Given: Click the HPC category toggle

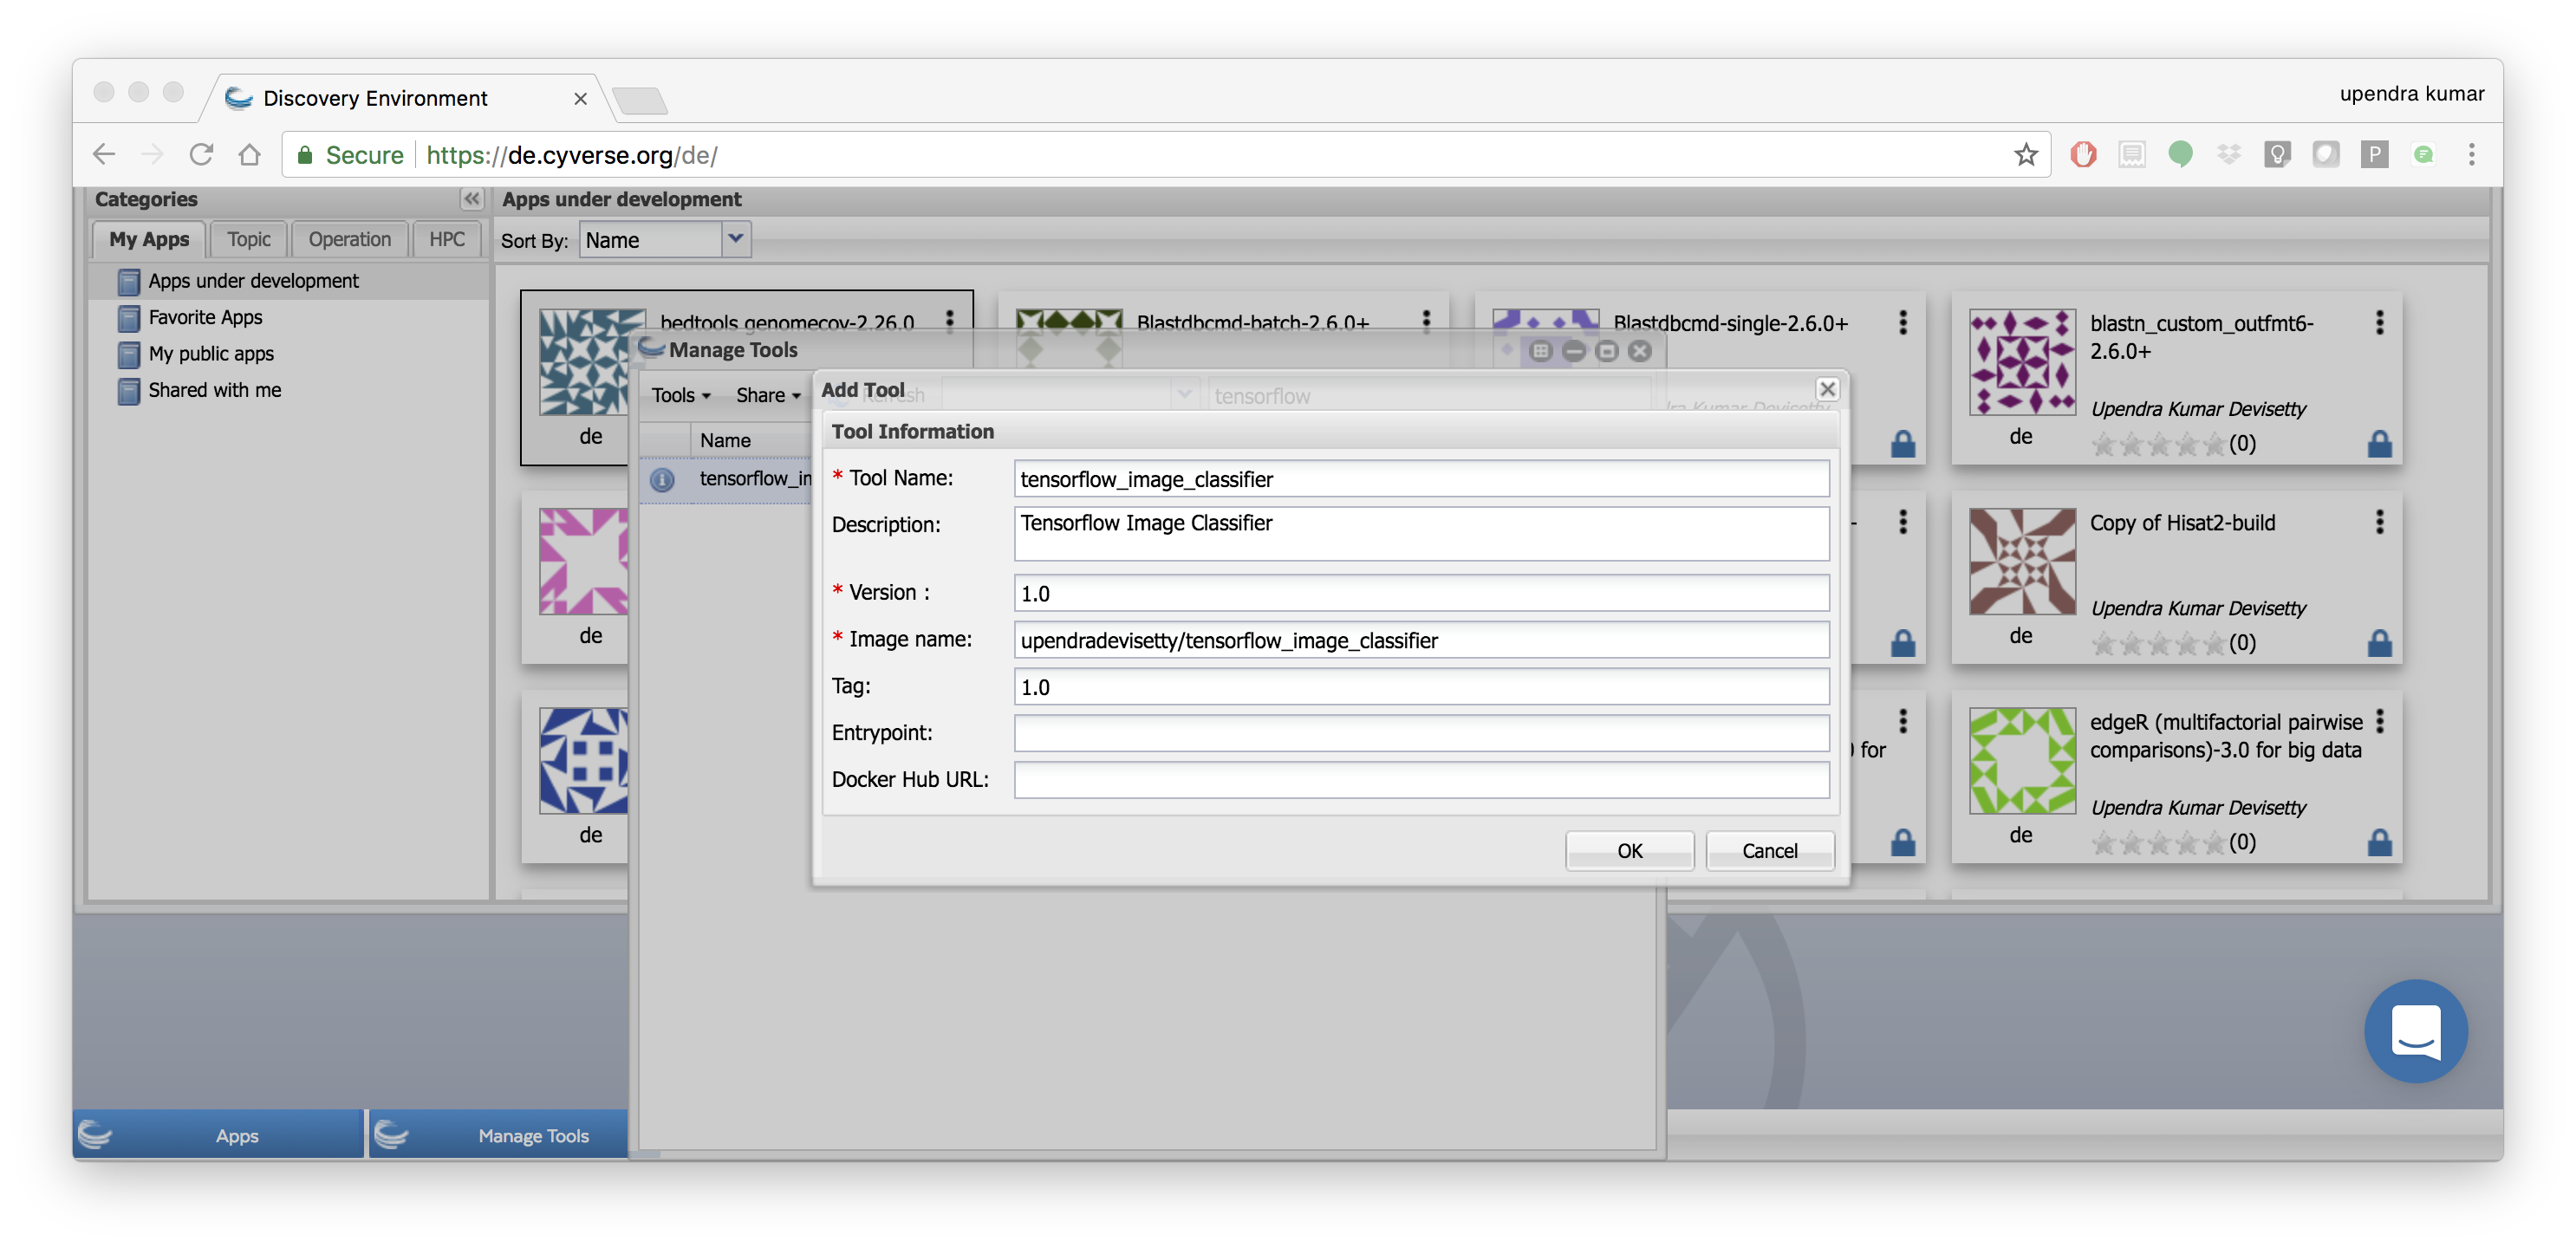Looking at the screenshot, I should [446, 238].
